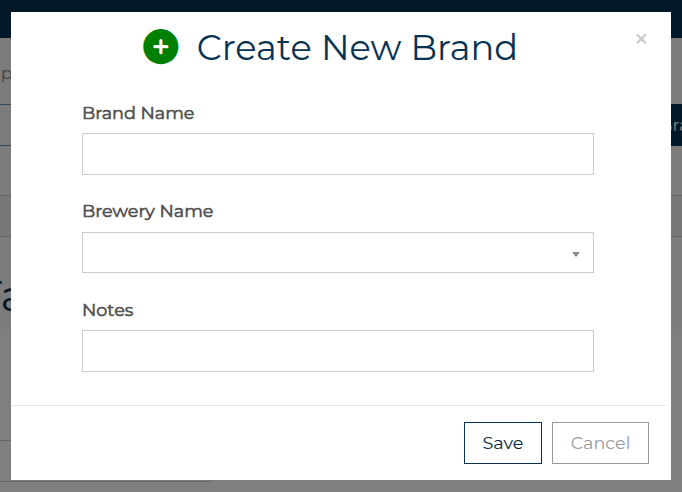Click the blank header area right of the title
This screenshot has height=492, width=682.
[x=580, y=47]
